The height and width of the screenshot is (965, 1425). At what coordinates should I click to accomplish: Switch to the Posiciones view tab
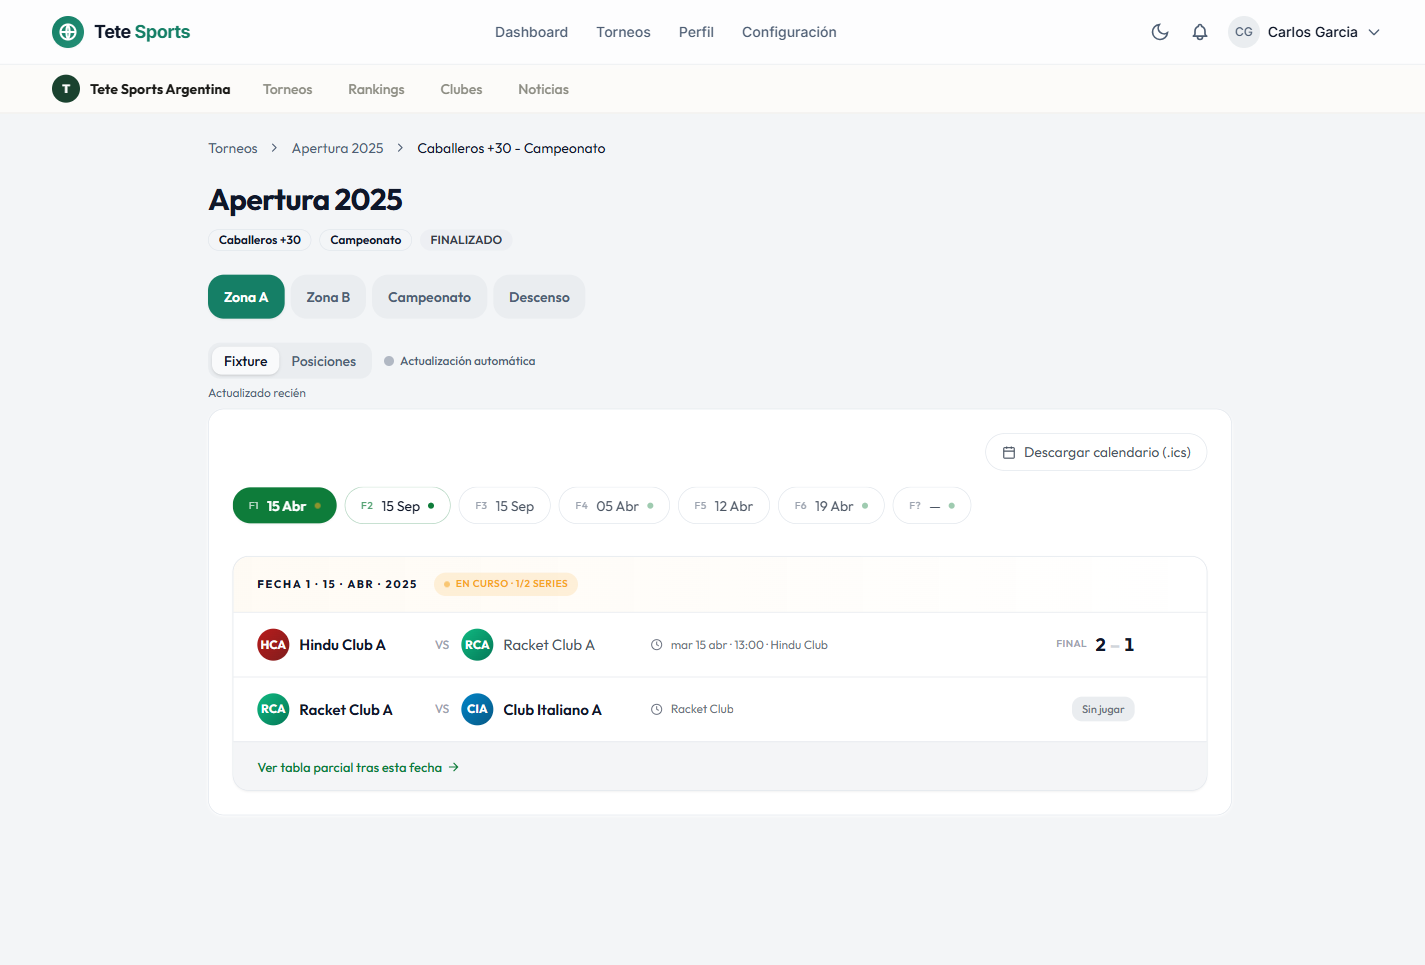[324, 361]
